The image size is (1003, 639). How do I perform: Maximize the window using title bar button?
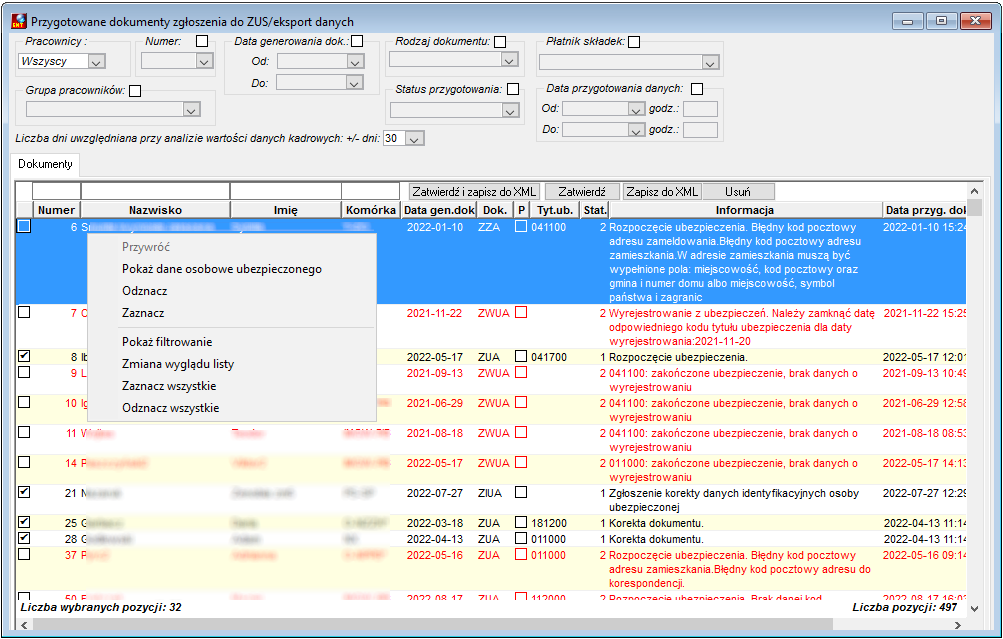(942, 21)
